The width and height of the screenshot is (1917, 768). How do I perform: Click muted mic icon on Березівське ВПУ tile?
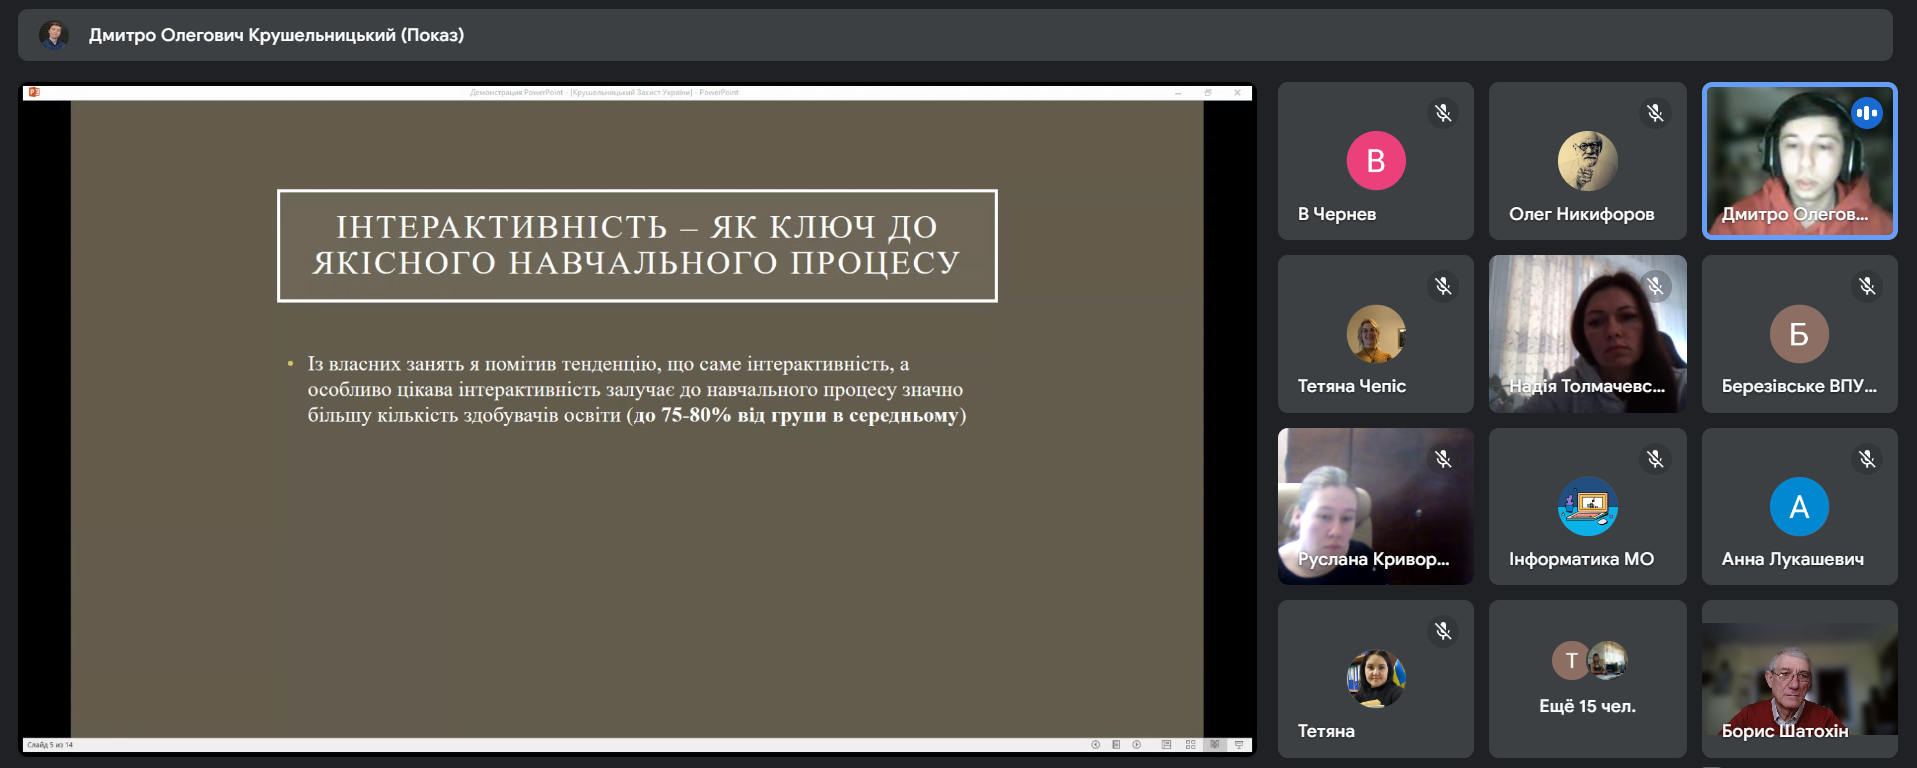click(x=1867, y=286)
